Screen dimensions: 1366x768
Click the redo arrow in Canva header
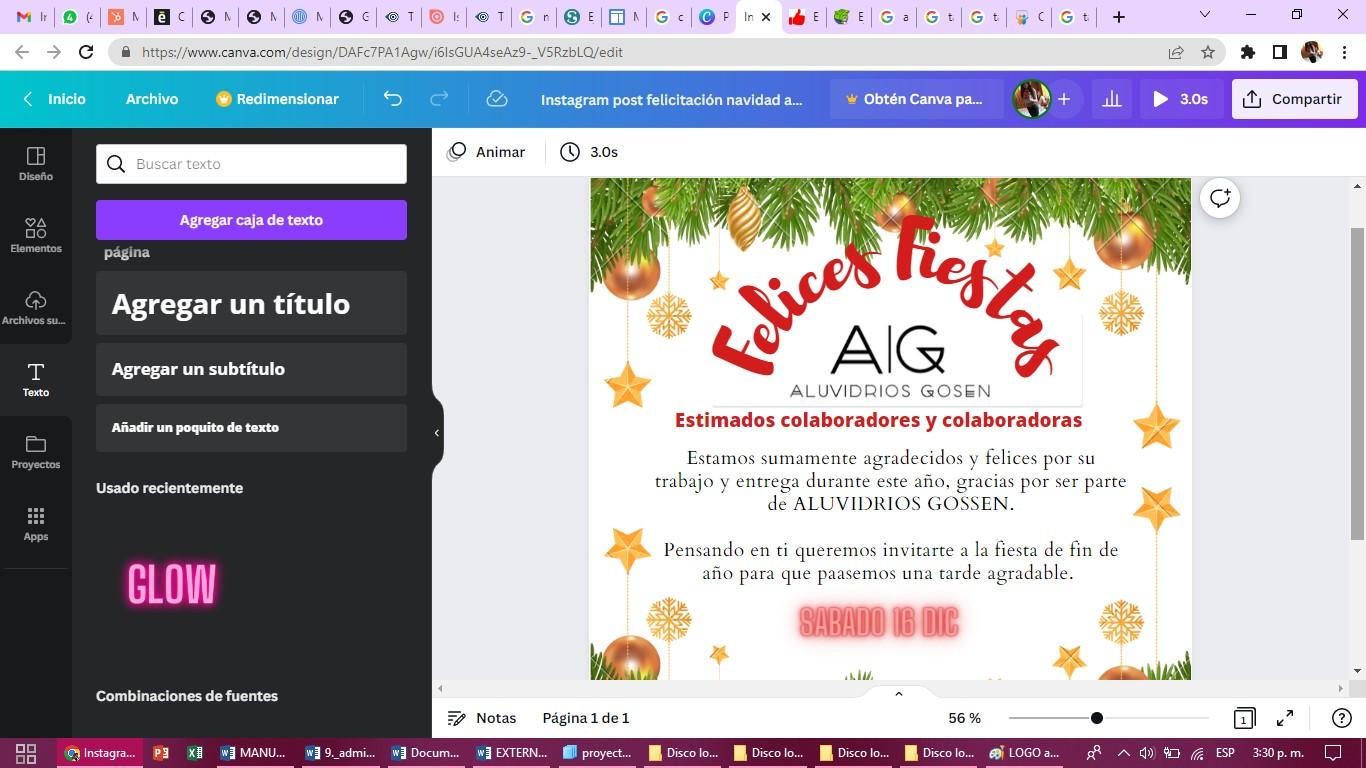coord(438,99)
